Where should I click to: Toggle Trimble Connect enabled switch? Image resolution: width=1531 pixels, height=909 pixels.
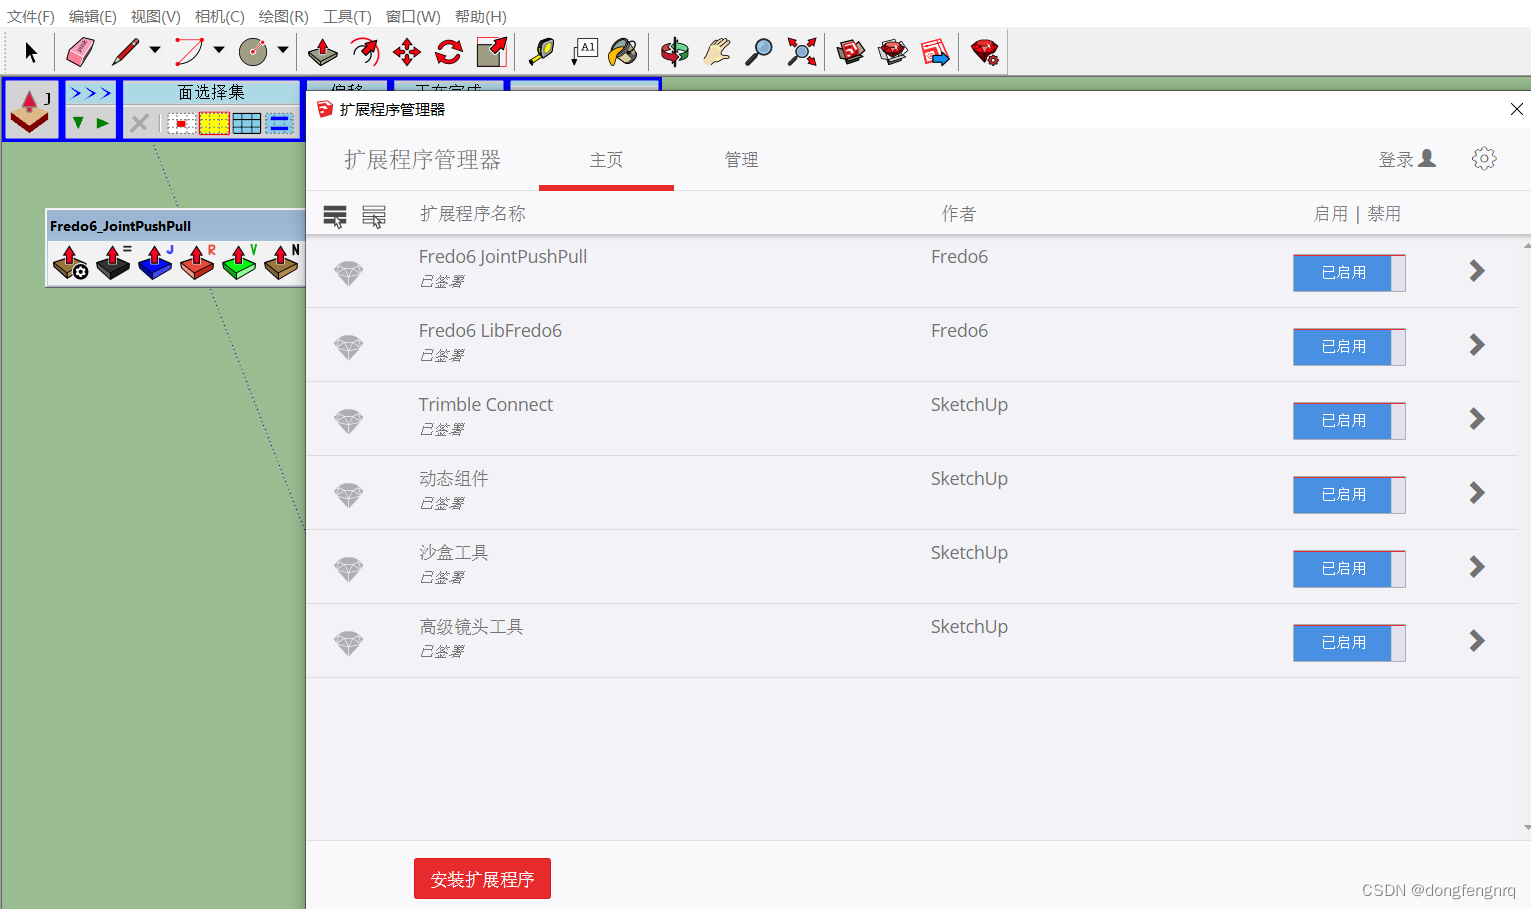coord(1349,420)
